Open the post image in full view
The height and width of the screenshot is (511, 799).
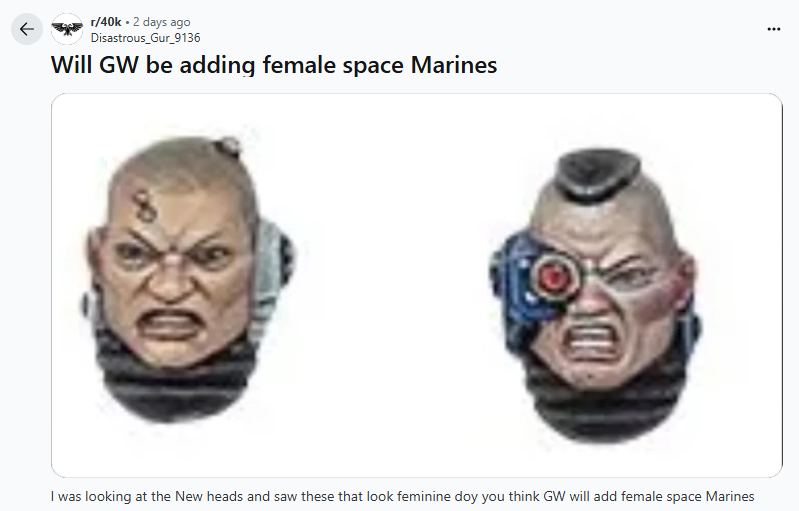417,285
